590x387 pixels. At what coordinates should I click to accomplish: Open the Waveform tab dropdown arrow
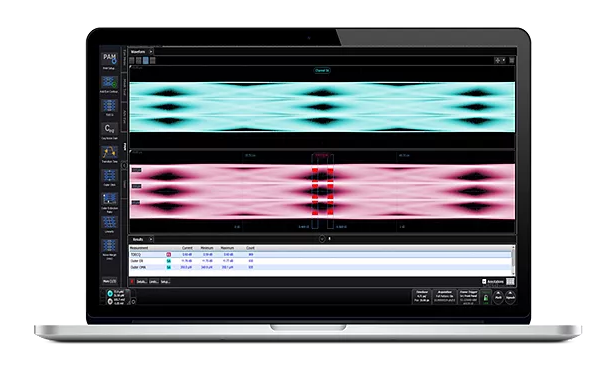pos(151,52)
